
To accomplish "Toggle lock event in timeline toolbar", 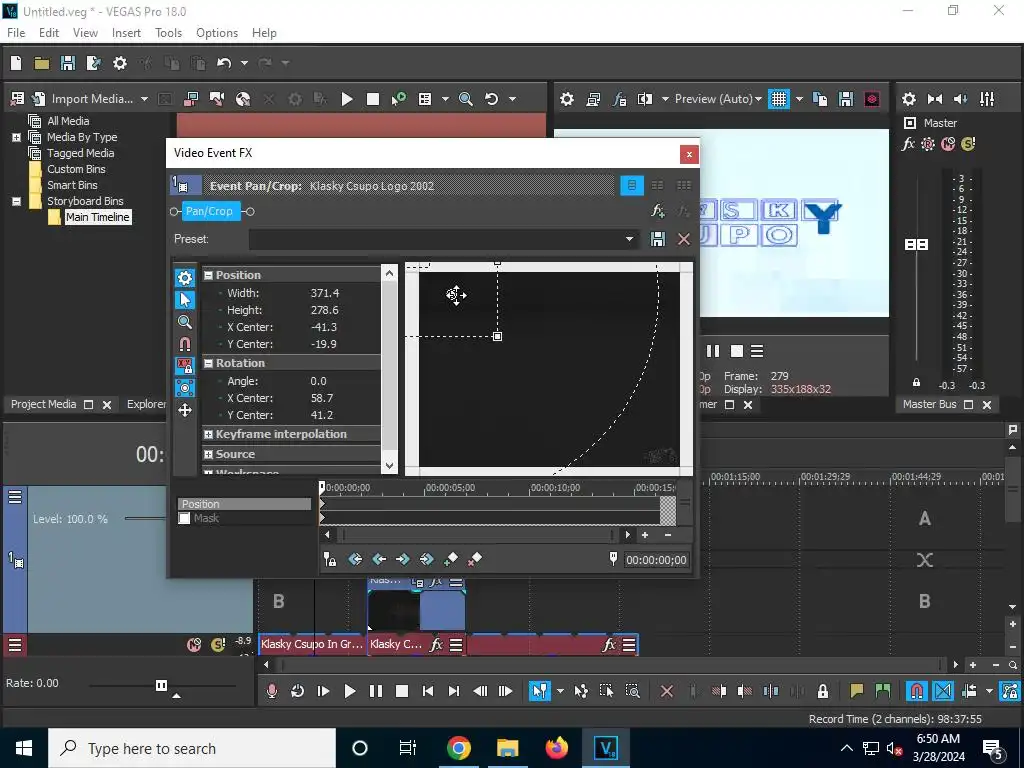I will click(823, 691).
